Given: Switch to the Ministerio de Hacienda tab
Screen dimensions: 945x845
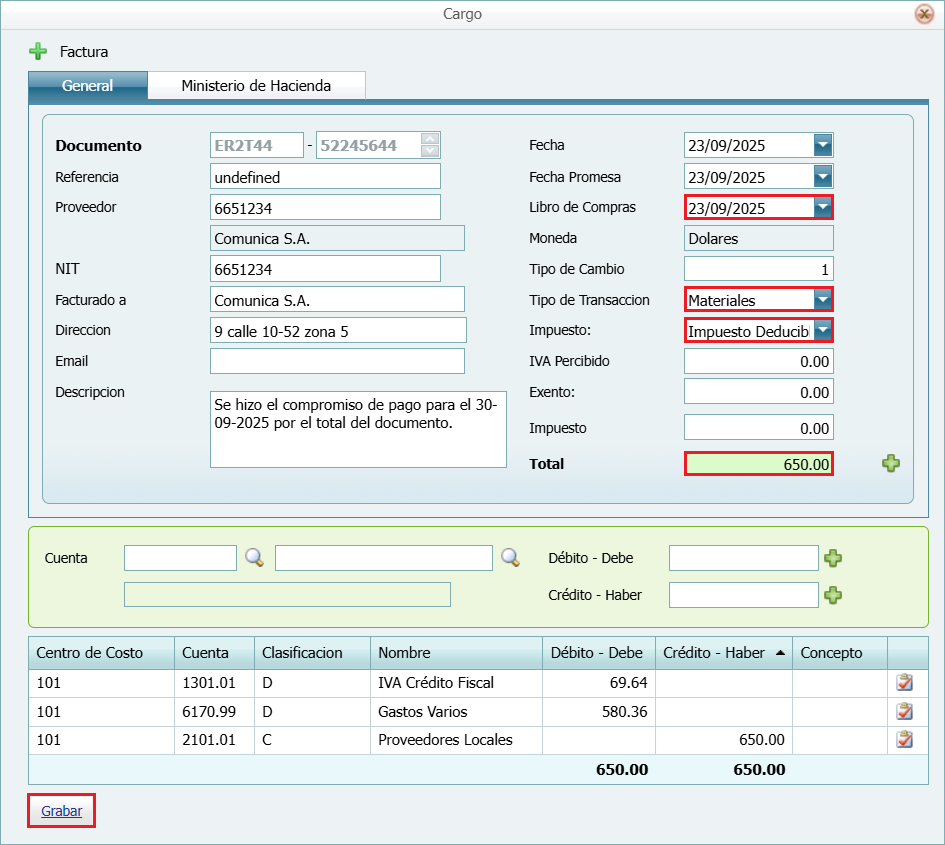Looking at the screenshot, I should 256,86.
